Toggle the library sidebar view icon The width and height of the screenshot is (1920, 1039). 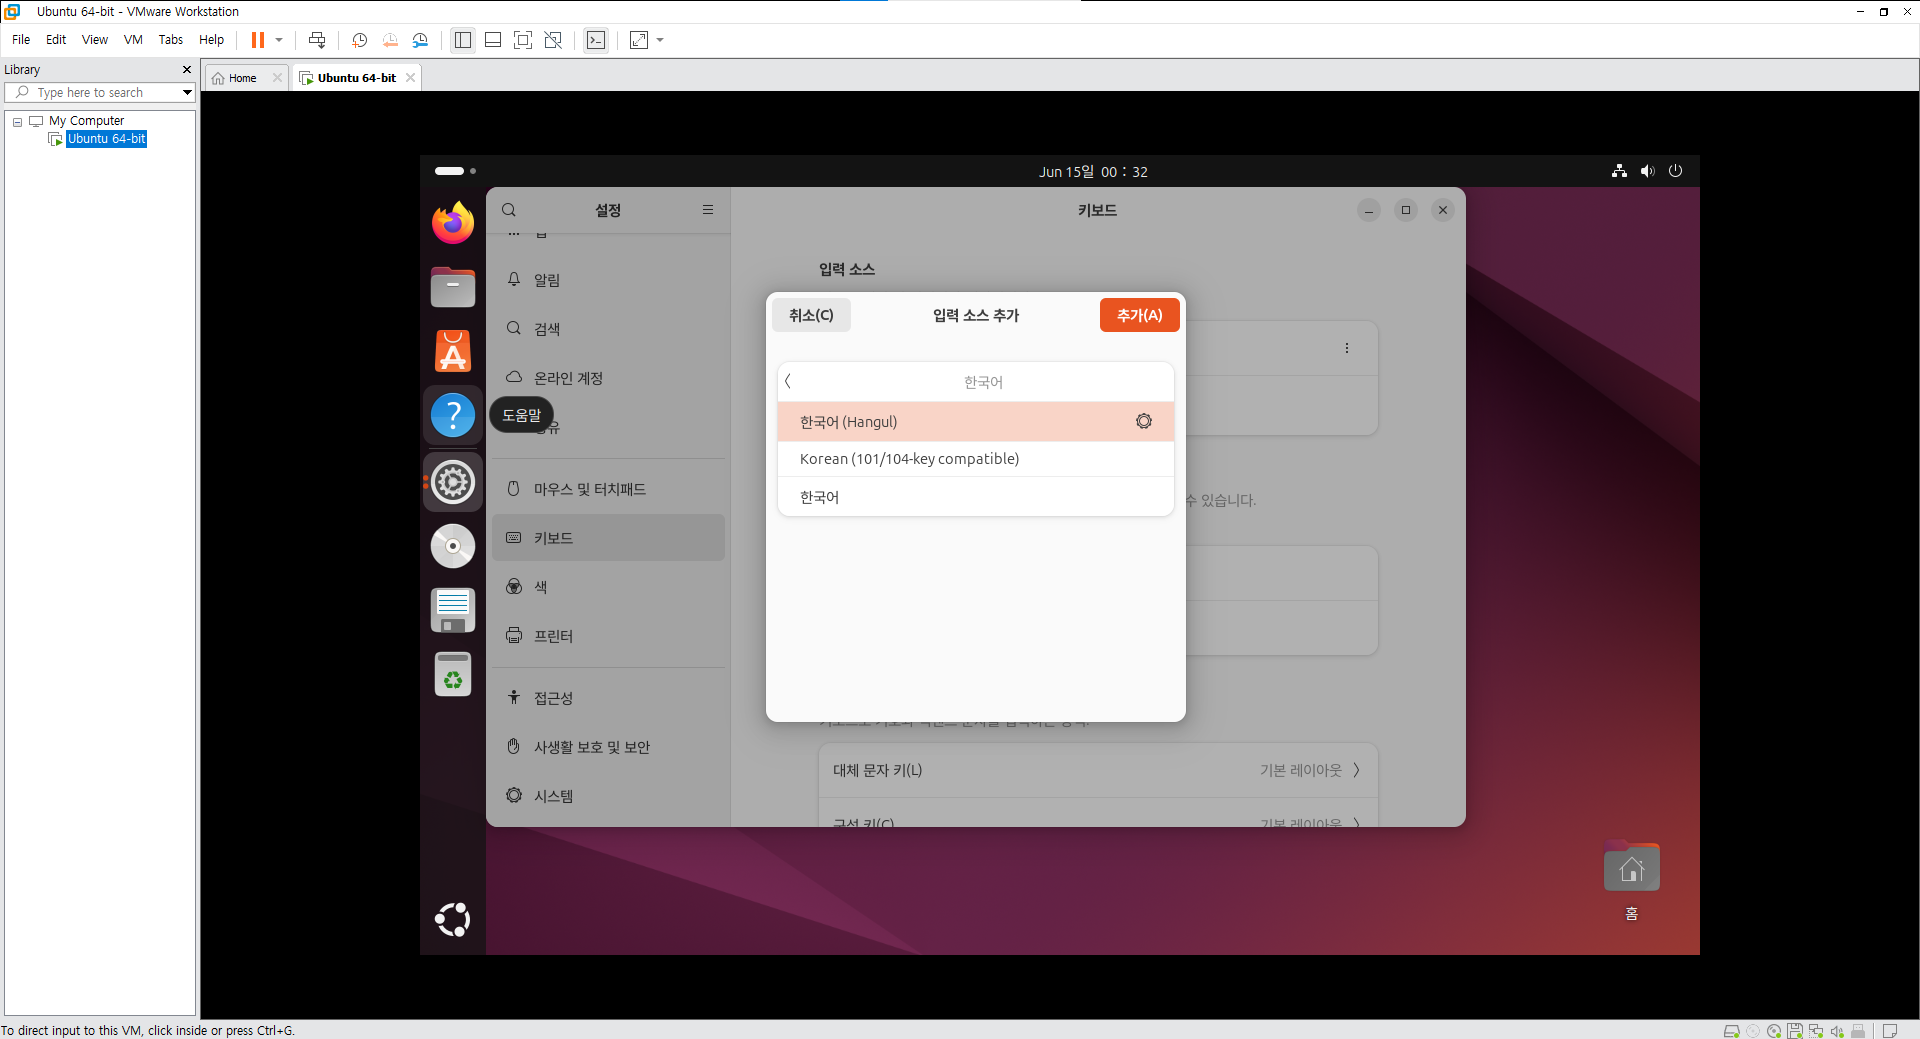coord(462,40)
